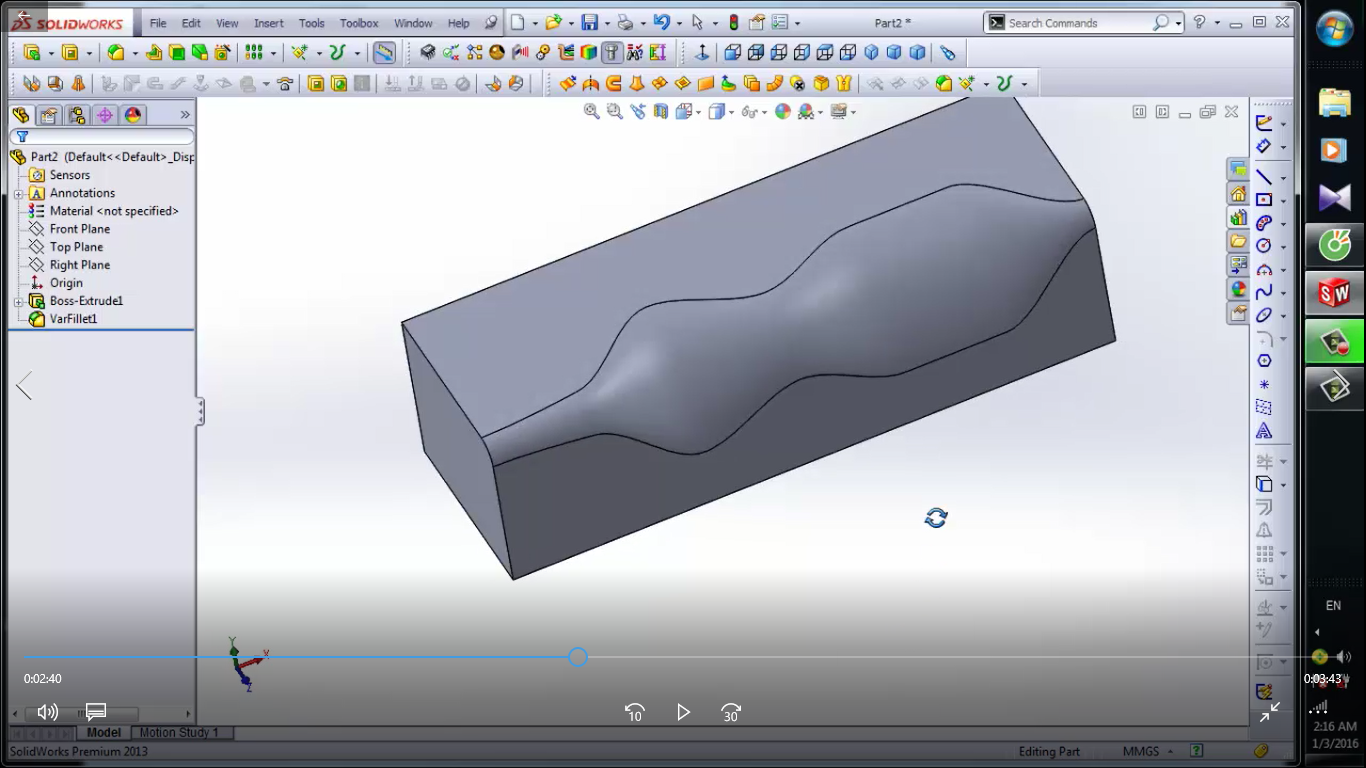The width and height of the screenshot is (1366, 768).
Task: Open the View menu
Action: point(227,23)
